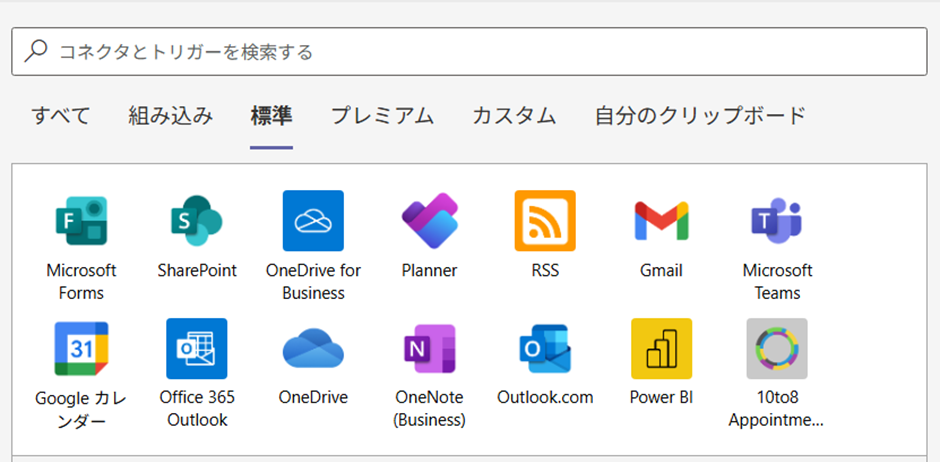
Task: Click the 'Microsoft Teams' label text
Action: (777, 282)
